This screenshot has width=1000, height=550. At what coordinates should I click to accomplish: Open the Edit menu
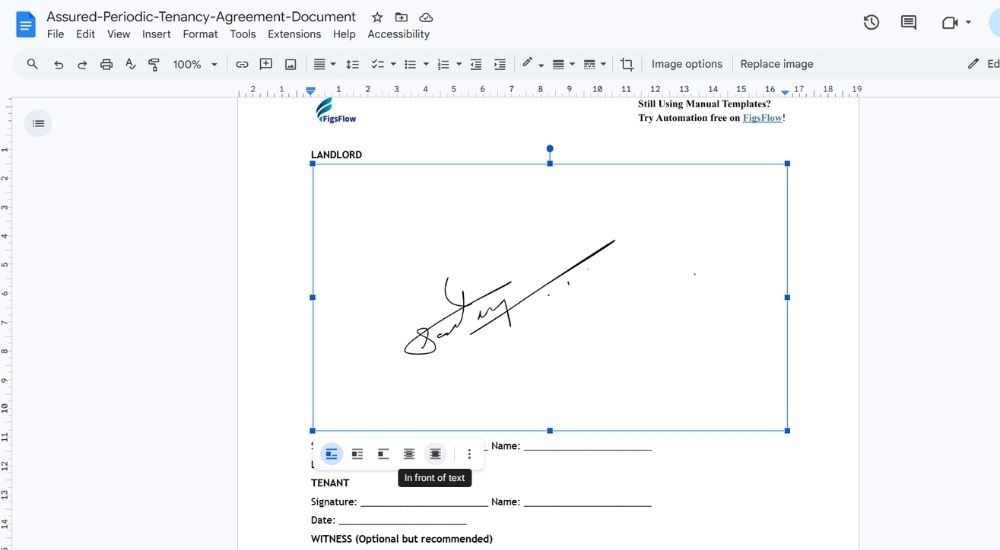click(x=85, y=34)
